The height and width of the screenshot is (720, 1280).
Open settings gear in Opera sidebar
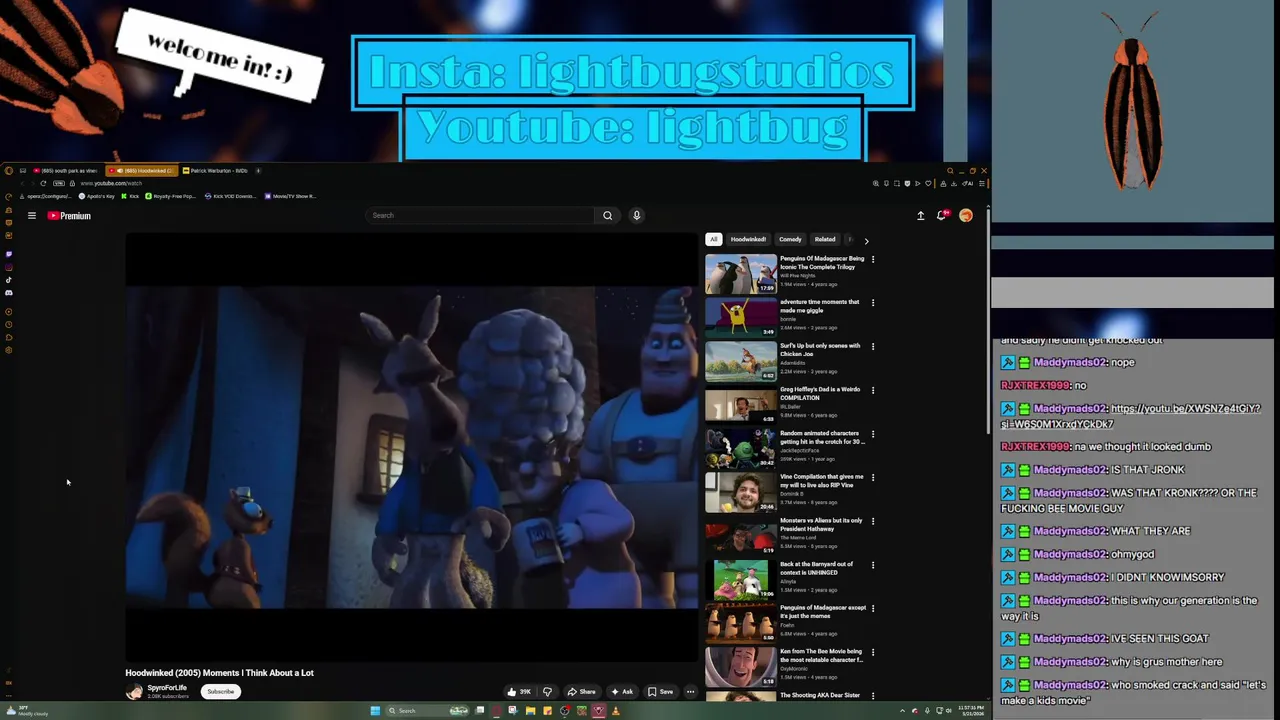tap(9, 350)
